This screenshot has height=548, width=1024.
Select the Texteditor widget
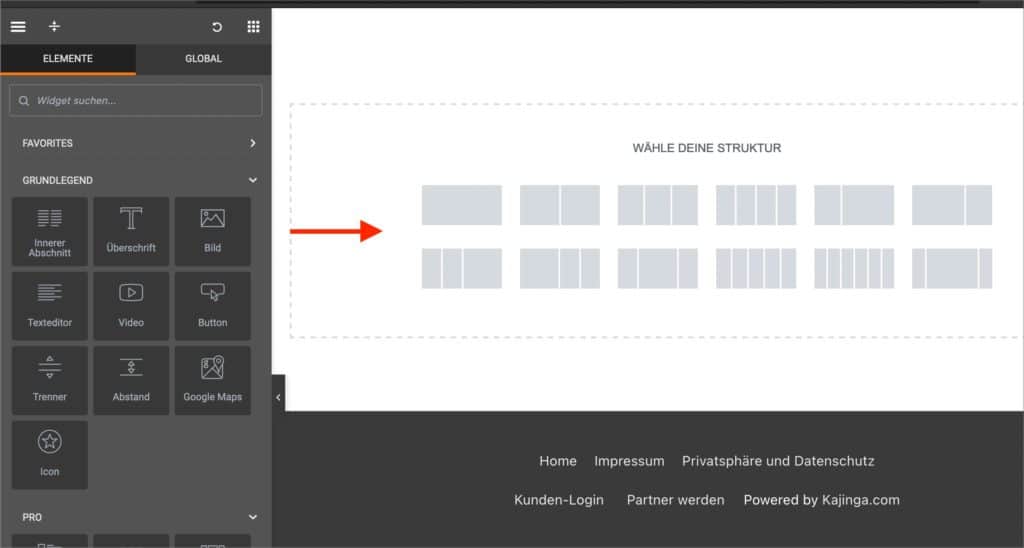click(50, 306)
